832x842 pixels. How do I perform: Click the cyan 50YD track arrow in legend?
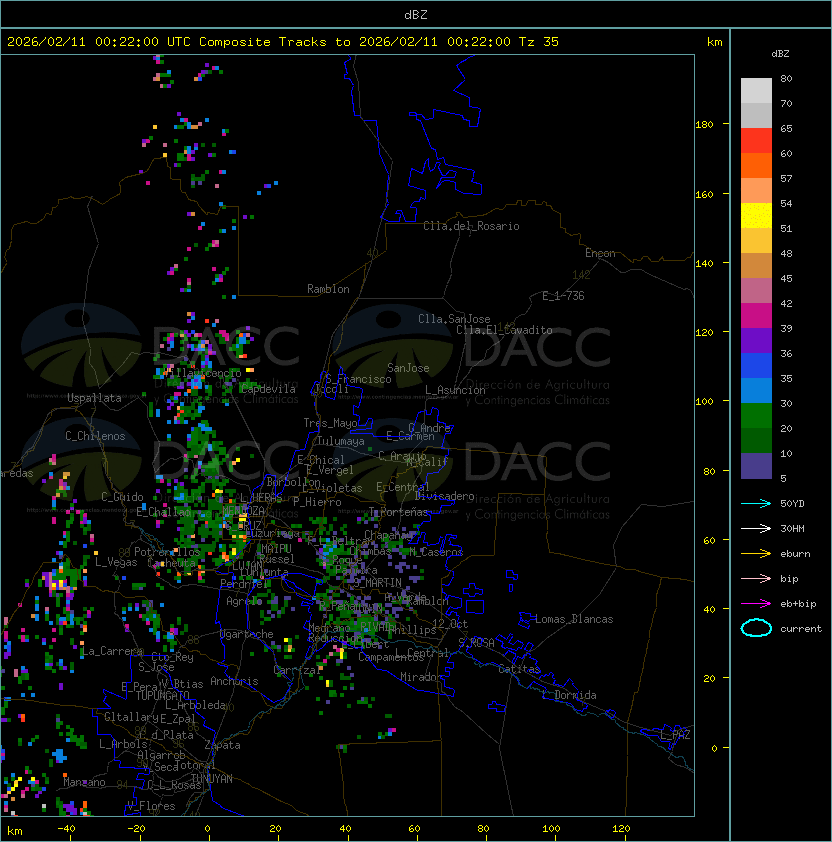point(756,504)
